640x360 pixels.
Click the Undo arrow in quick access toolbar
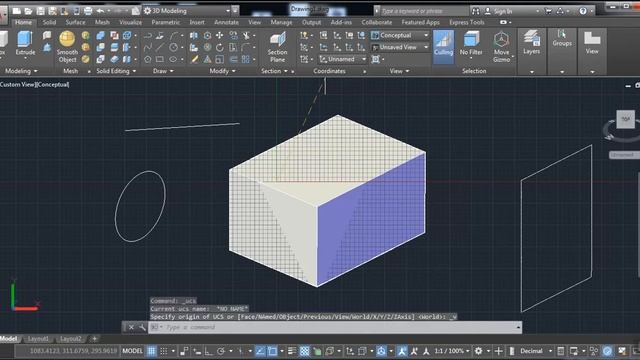point(100,11)
